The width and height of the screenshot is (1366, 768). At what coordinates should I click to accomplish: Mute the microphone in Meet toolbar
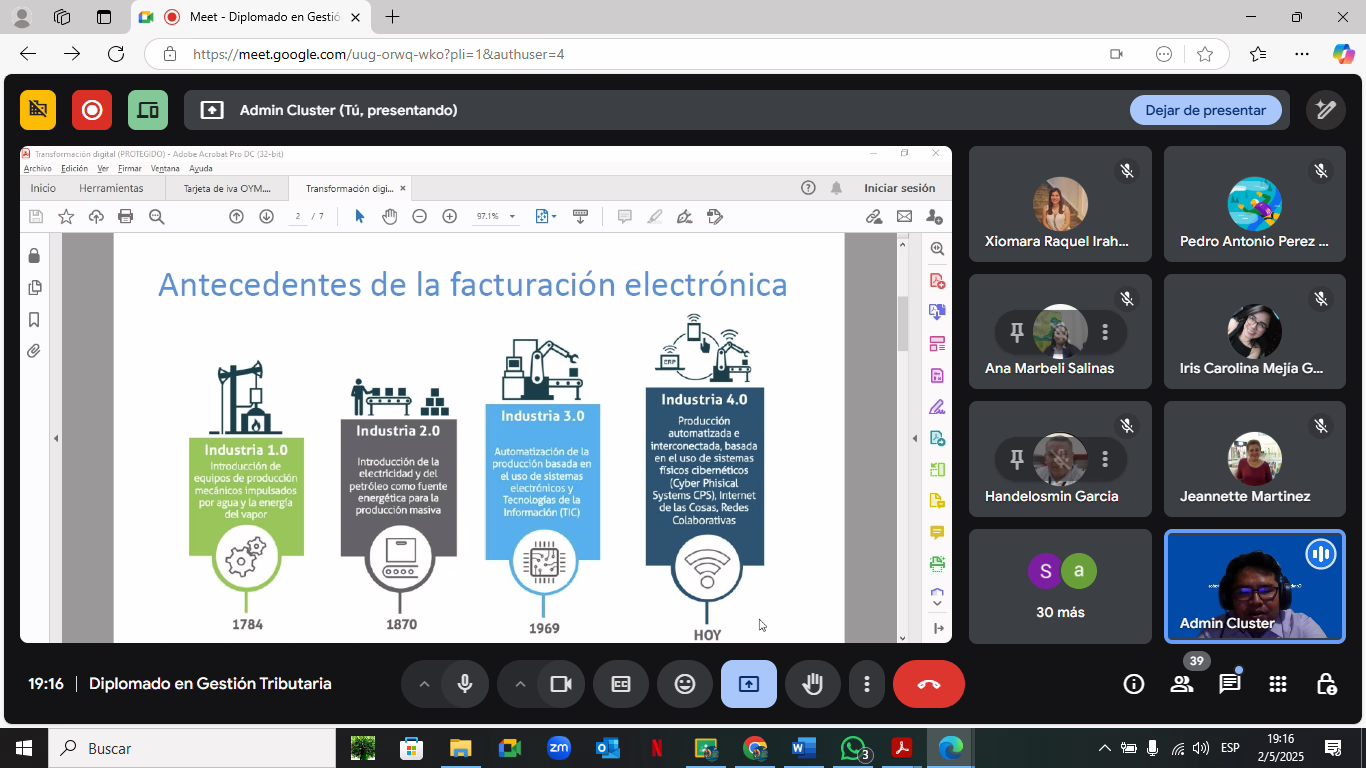tap(465, 684)
